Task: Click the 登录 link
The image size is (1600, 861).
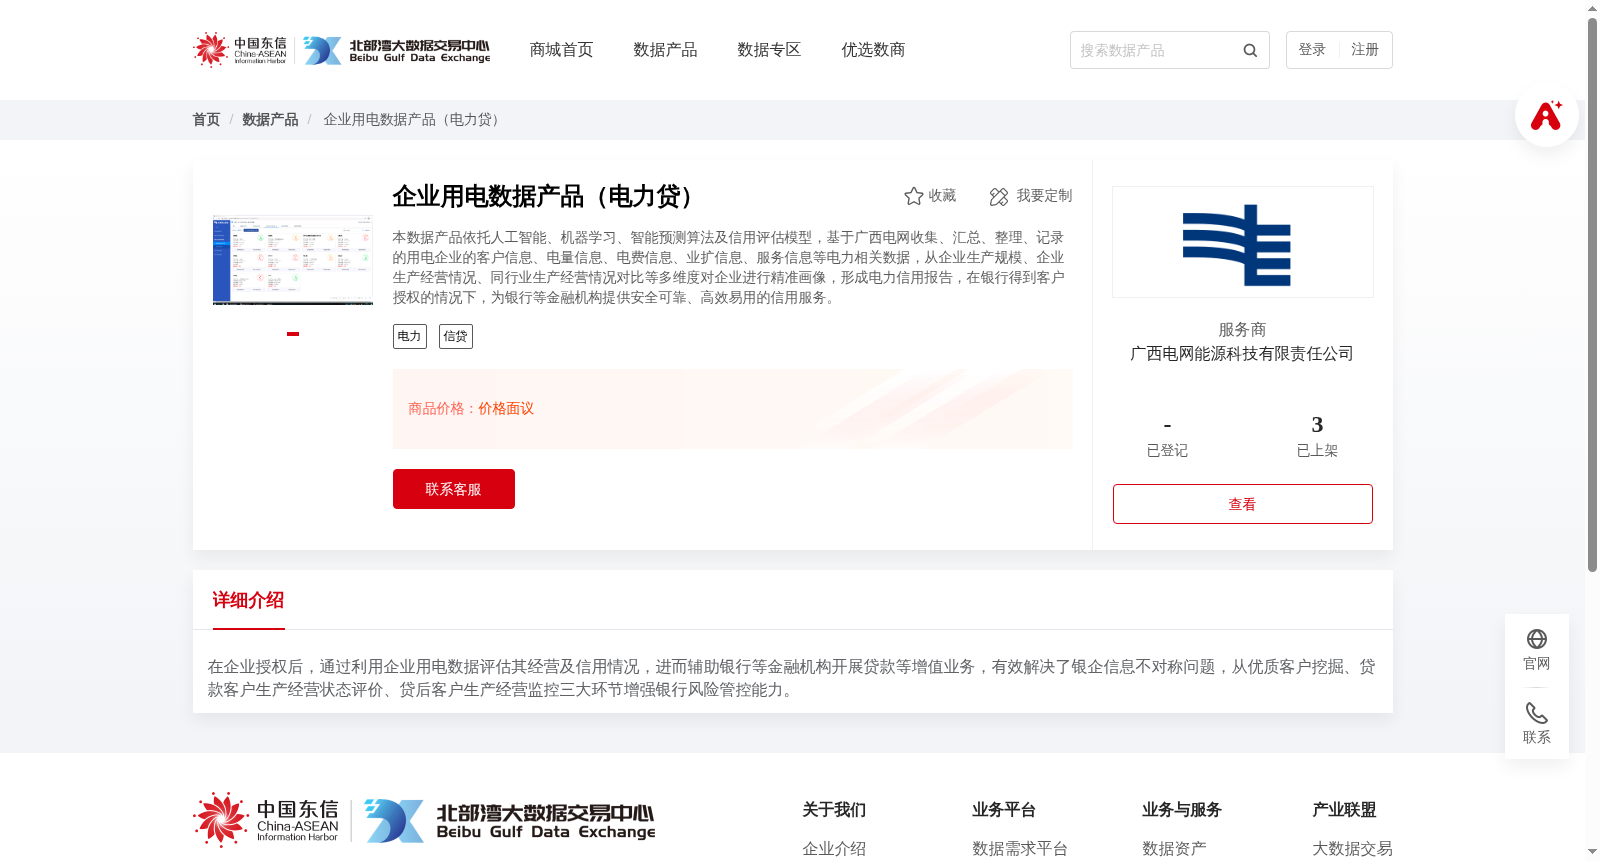Action: [1312, 50]
